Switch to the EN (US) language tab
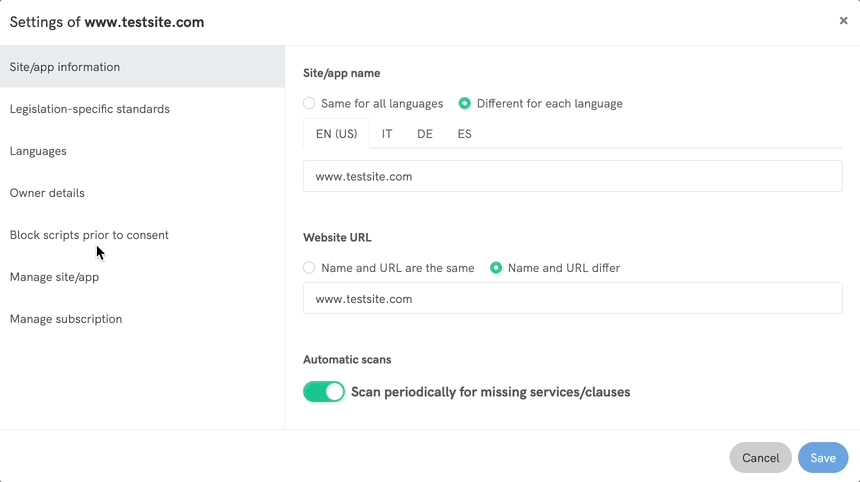Viewport: 860px width, 482px height. [x=336, y=134]
